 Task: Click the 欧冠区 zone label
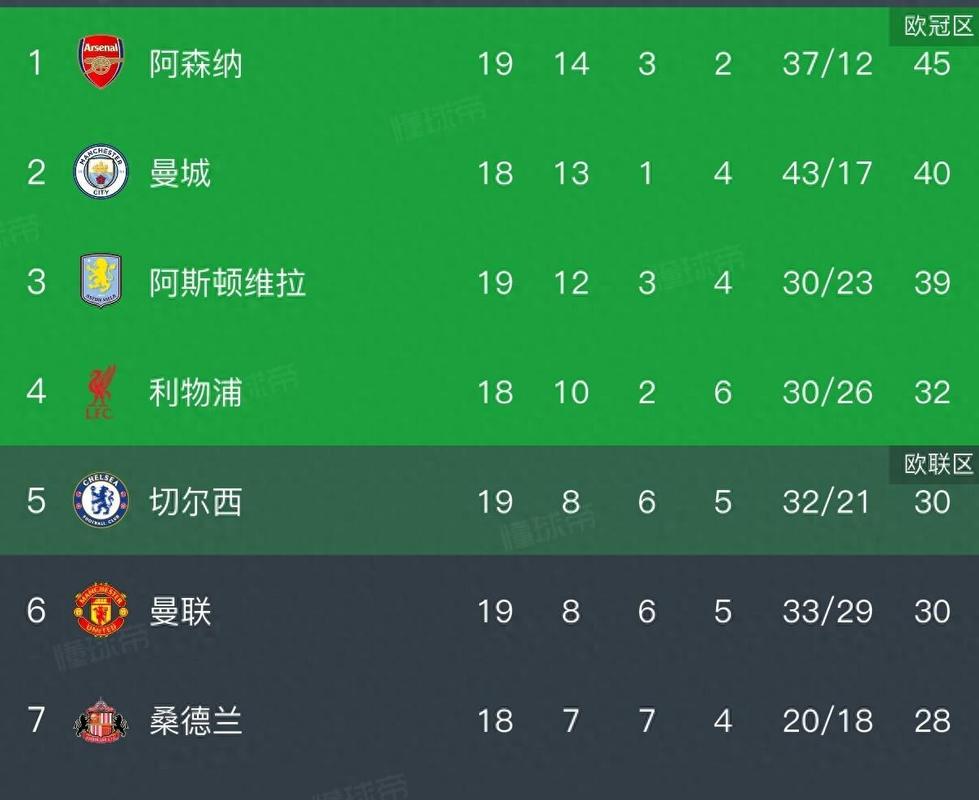point(937,27)
